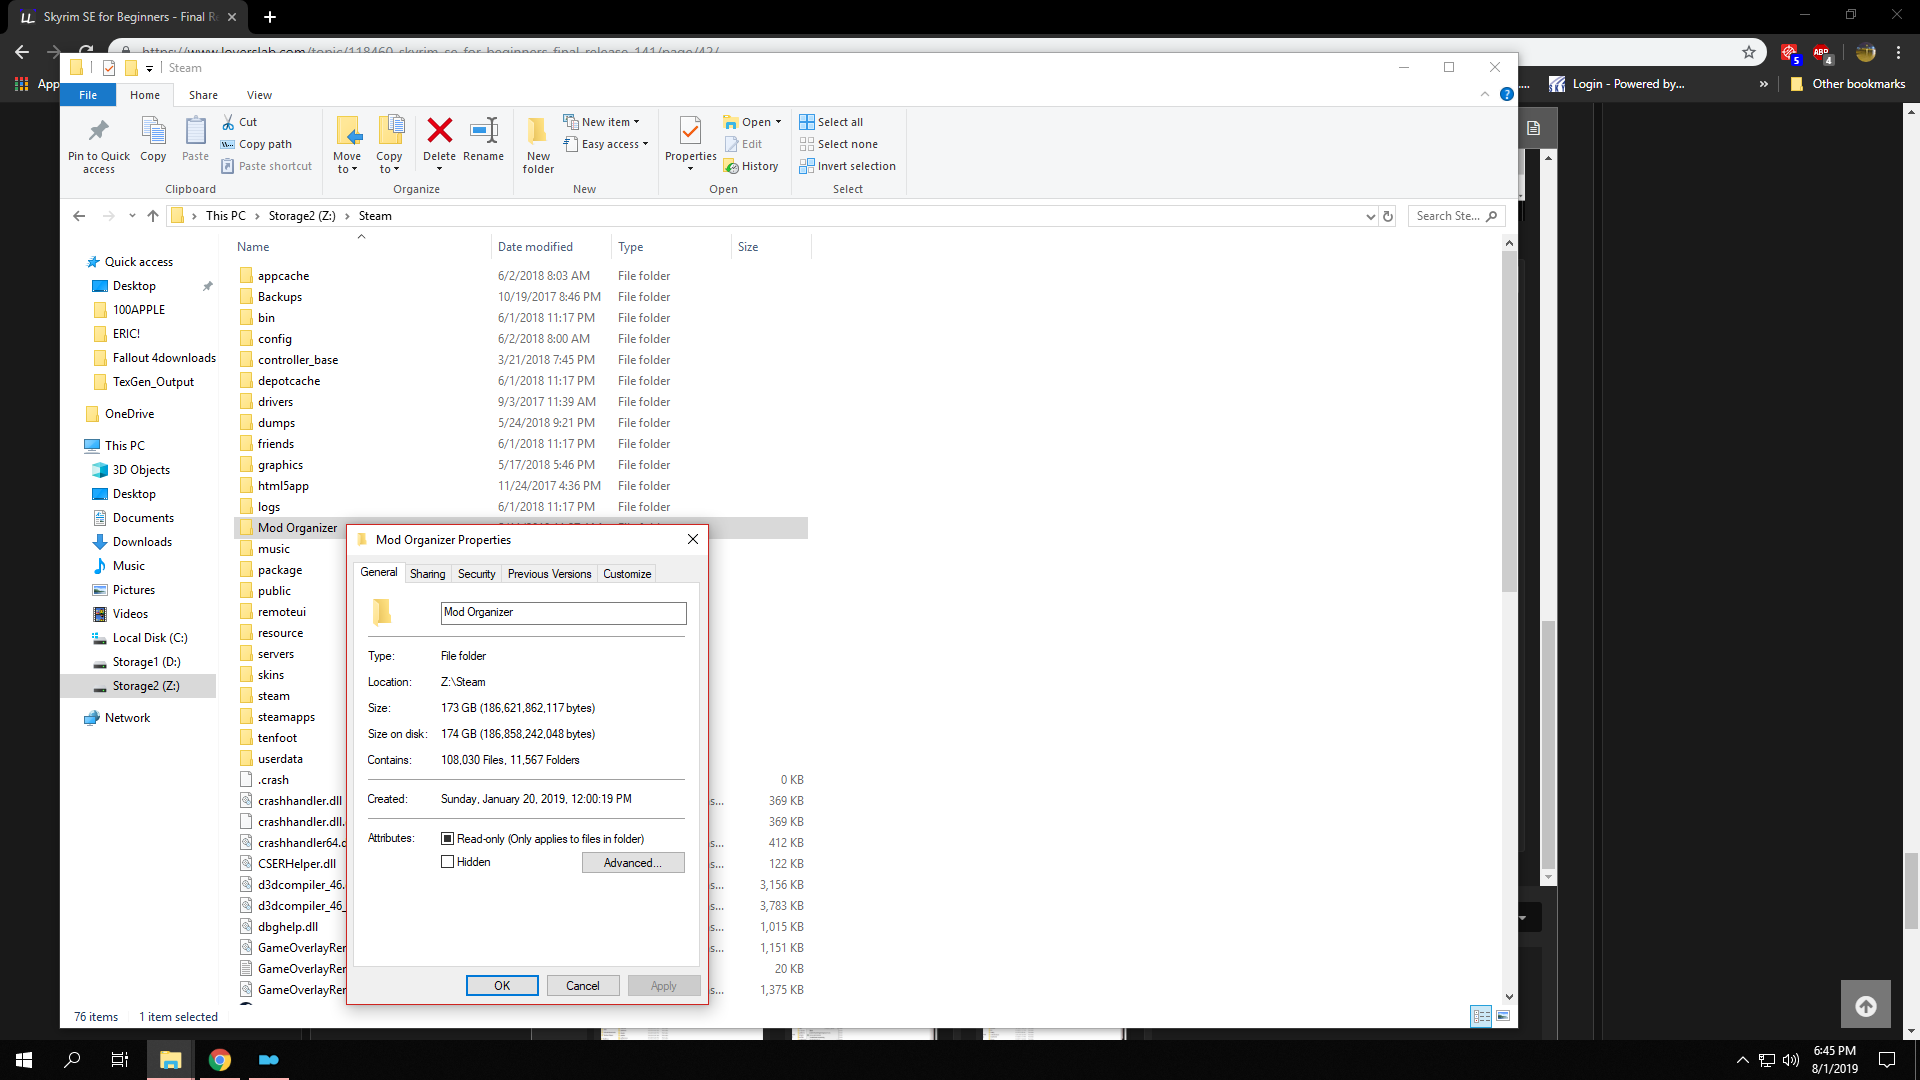Click scroll-to-top arrow on web page
The image size is (1920, 1080).
(1866, 1005)
